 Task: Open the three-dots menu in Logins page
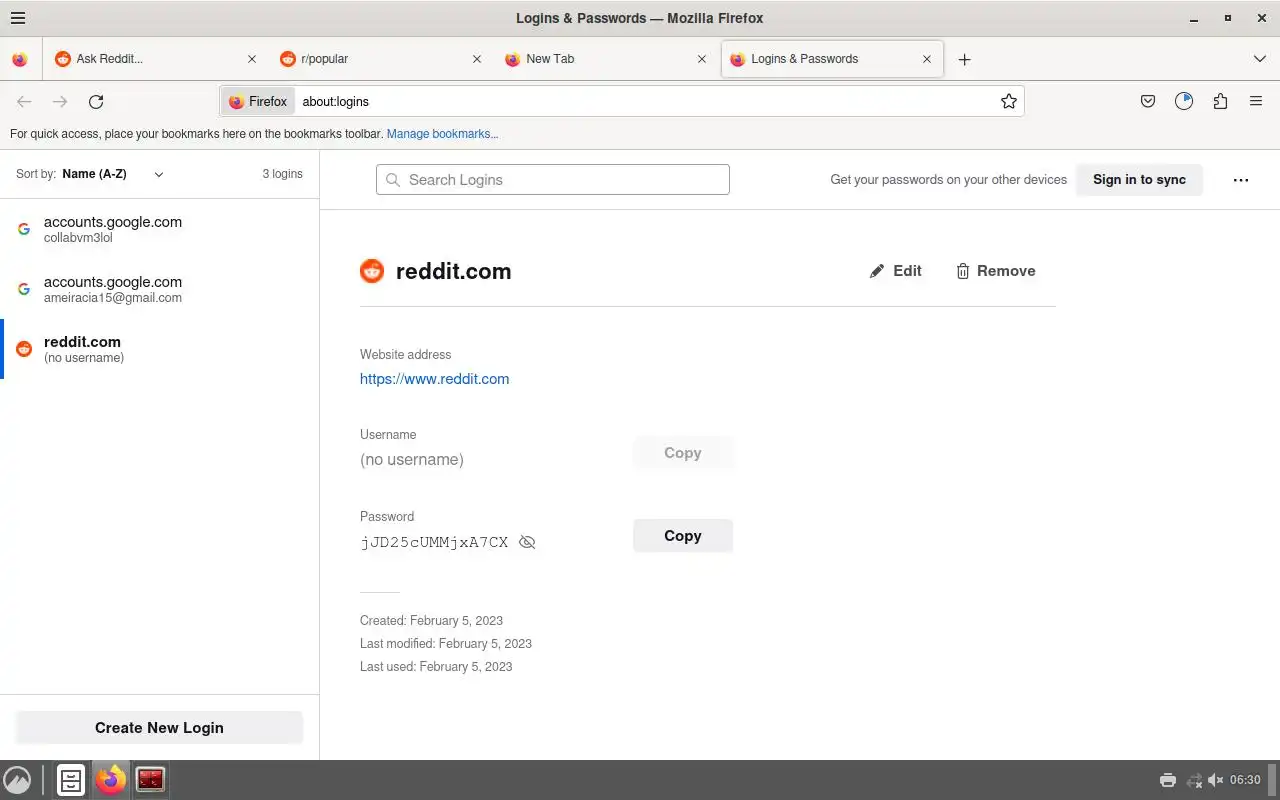point(1241,180)
